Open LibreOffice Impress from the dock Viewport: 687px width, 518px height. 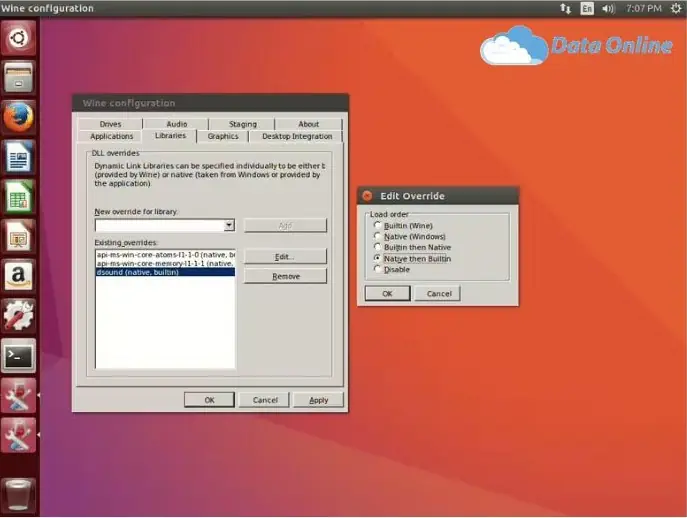(18, 236)
